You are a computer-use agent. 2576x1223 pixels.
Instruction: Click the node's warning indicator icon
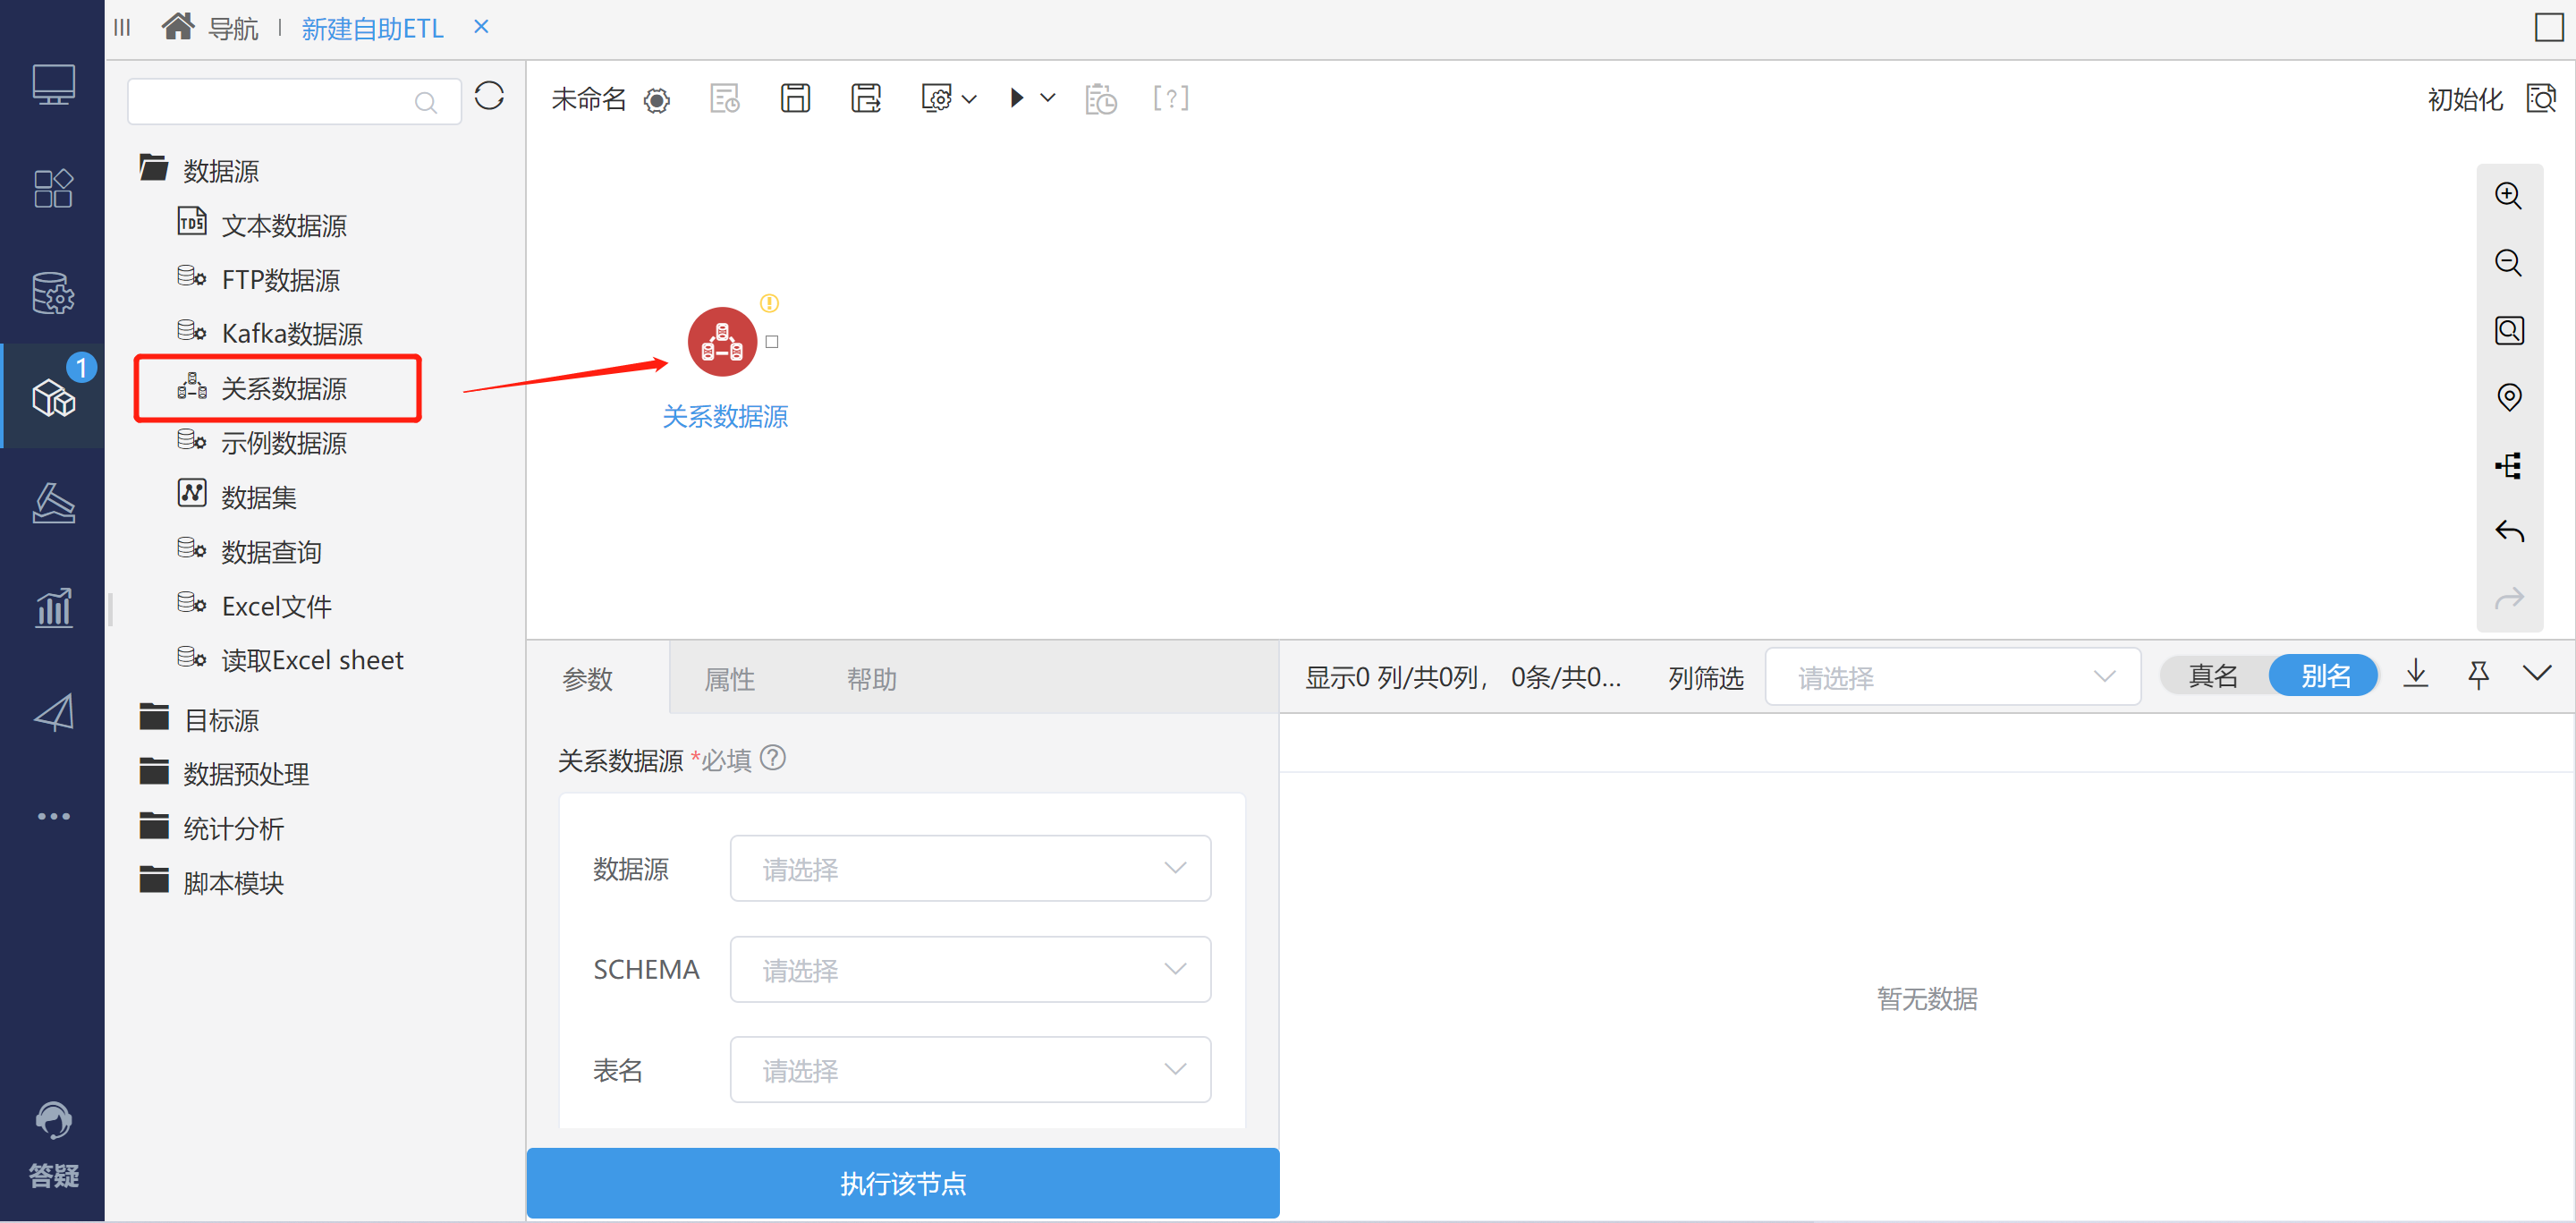769,303
